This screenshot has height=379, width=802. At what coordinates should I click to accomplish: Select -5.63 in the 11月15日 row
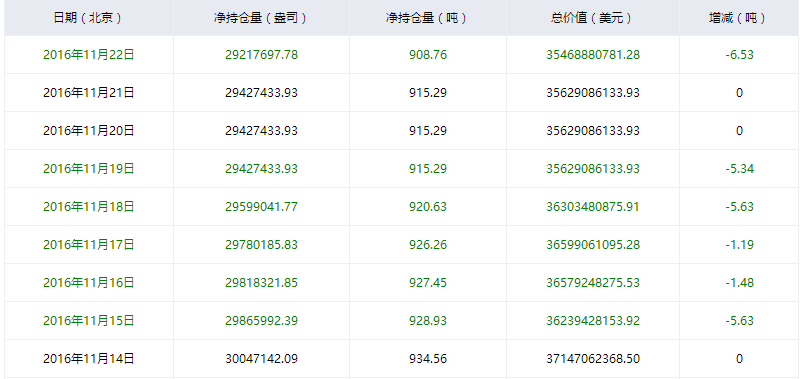click(x=739, y=321)
